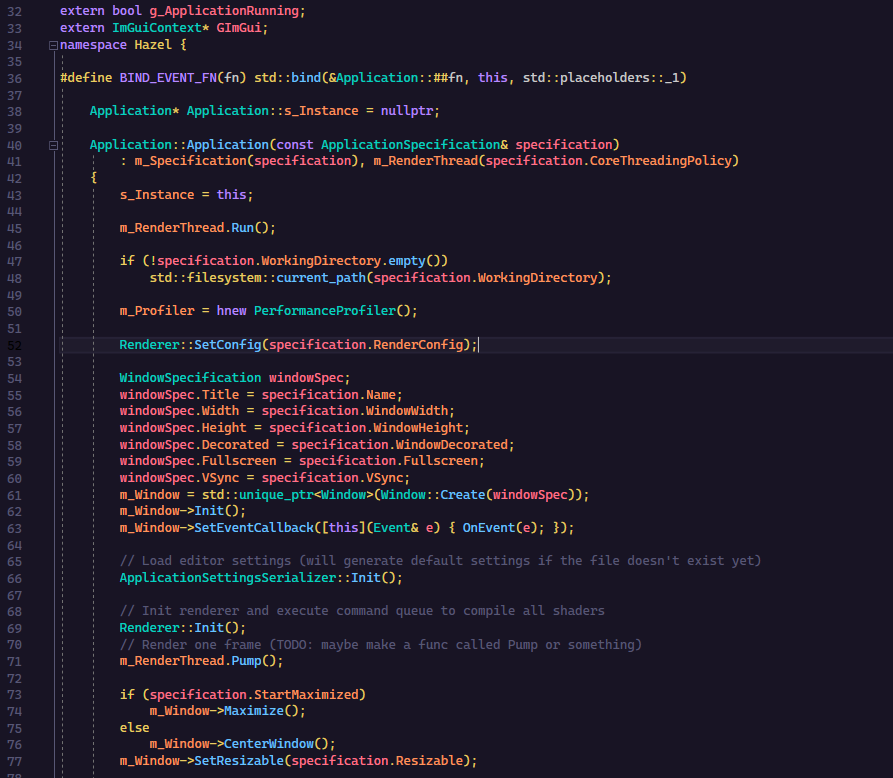Click the Maximize method call
The height and width of the screenshot is (778, 893).
coord(261,711)
